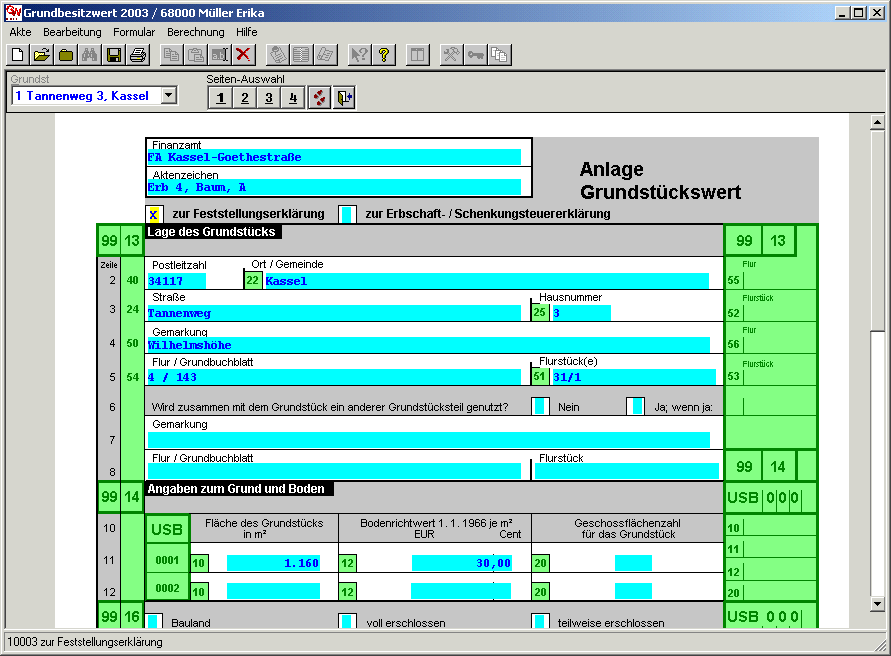The image size is (891, 656).
Task: Click the Flur / Grundbuchblatt field '4 / 143'
Action: tap(334, 377)
